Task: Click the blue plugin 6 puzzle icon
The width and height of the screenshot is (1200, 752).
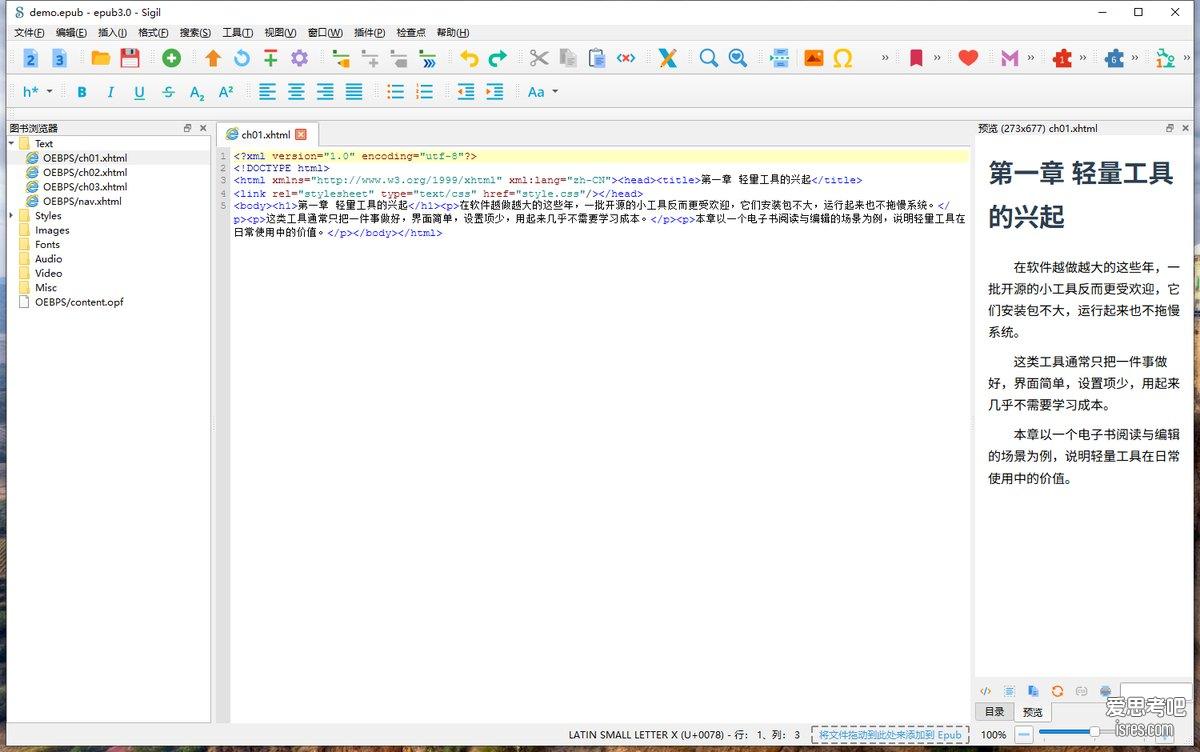Action: click(1115, 58)
